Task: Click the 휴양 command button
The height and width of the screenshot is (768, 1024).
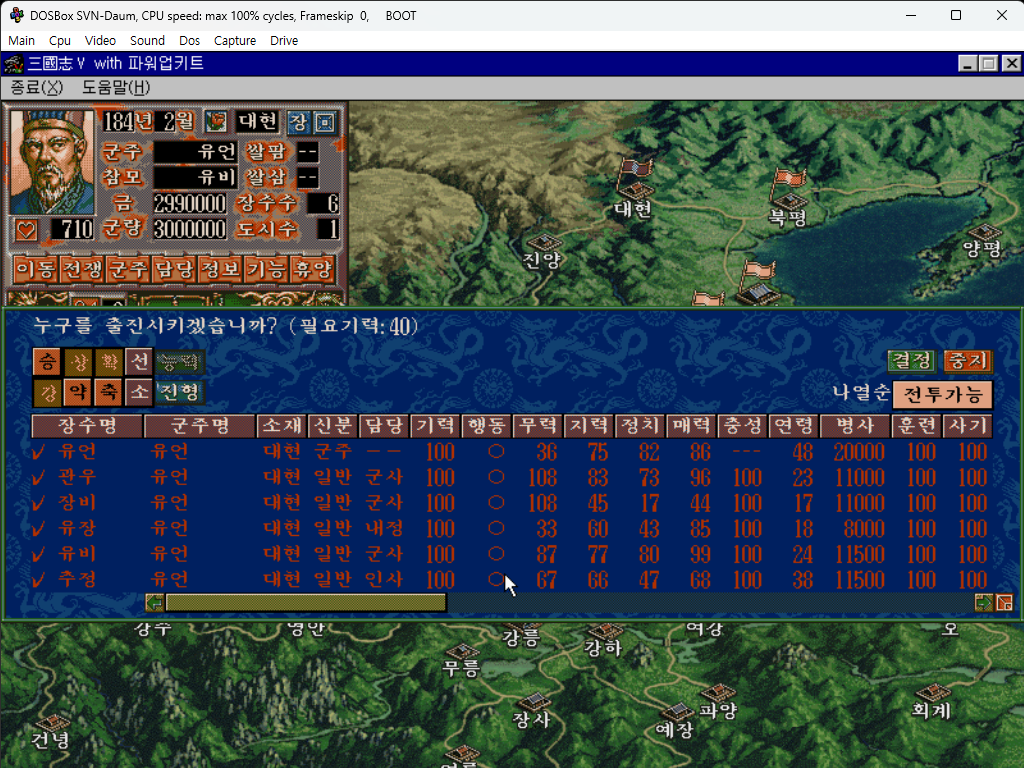Action: (x=313, y=269)
